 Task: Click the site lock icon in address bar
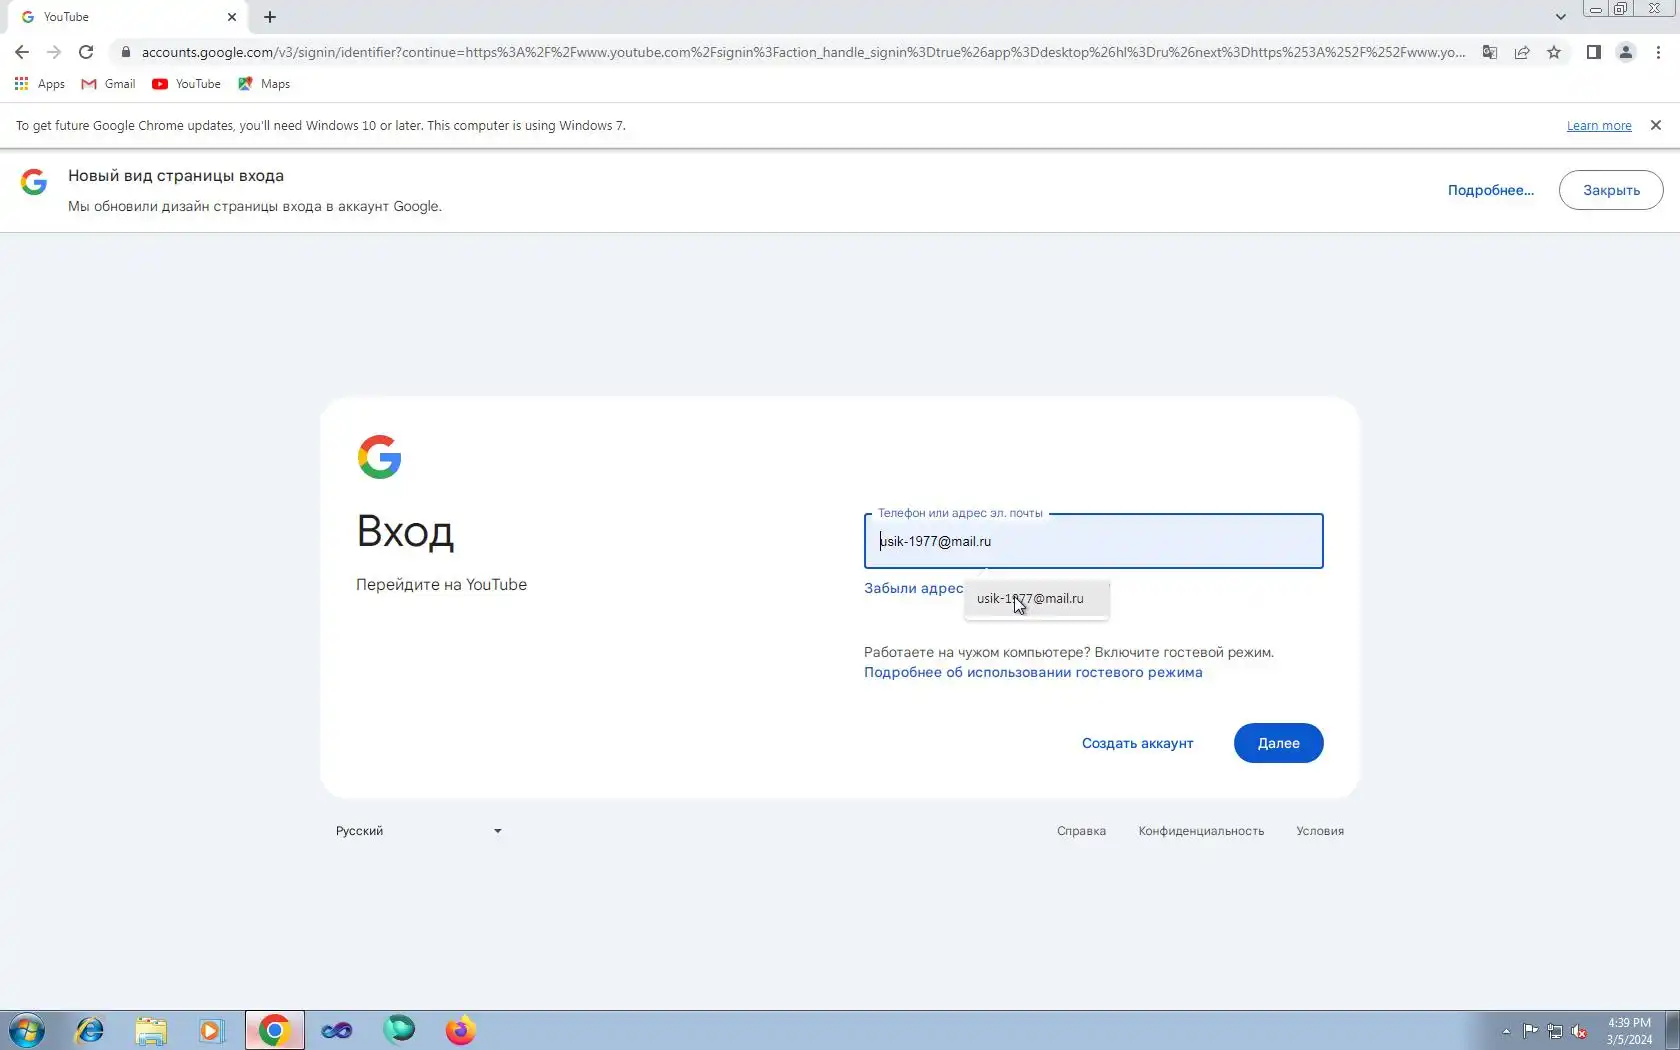tap(126, 52)
